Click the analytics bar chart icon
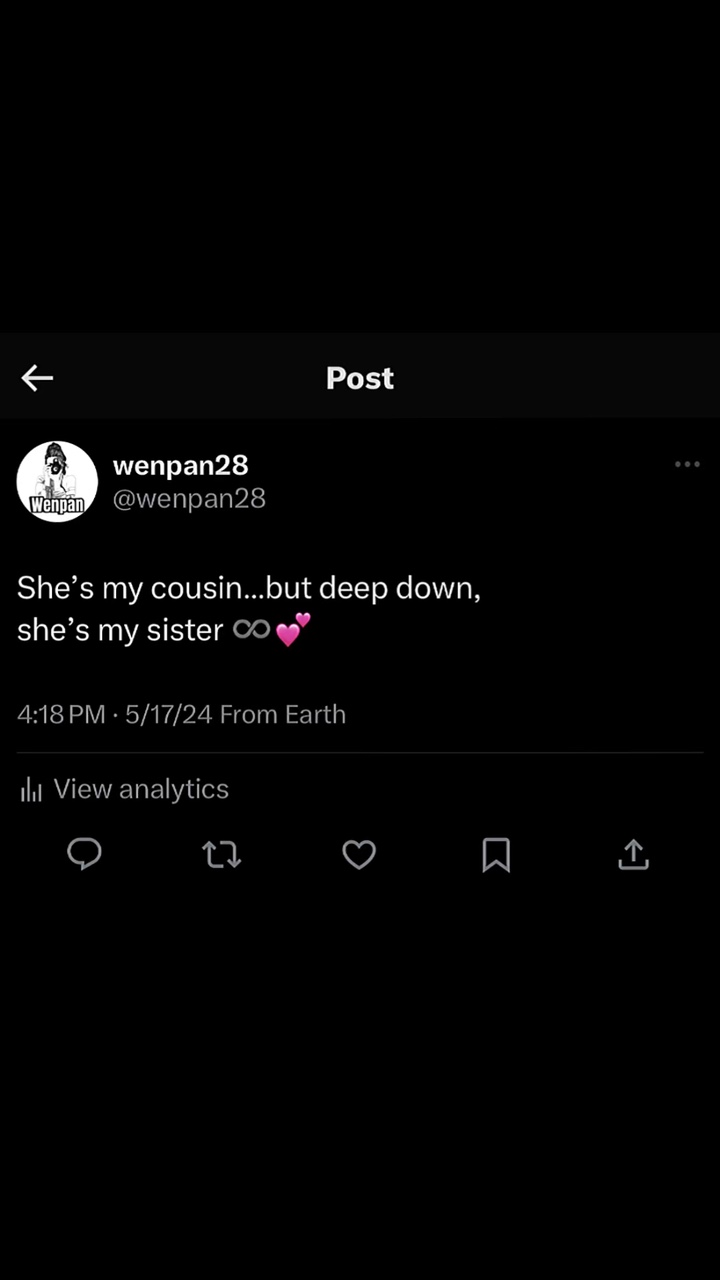The height and width of the screenshot is (1280, 720). click(x=31, y=790)
